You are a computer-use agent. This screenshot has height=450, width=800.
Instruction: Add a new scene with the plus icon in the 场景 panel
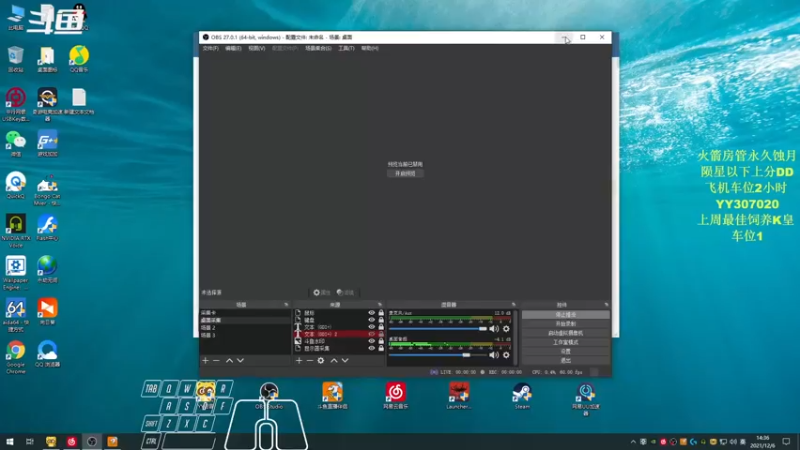(x=205, y=361)
